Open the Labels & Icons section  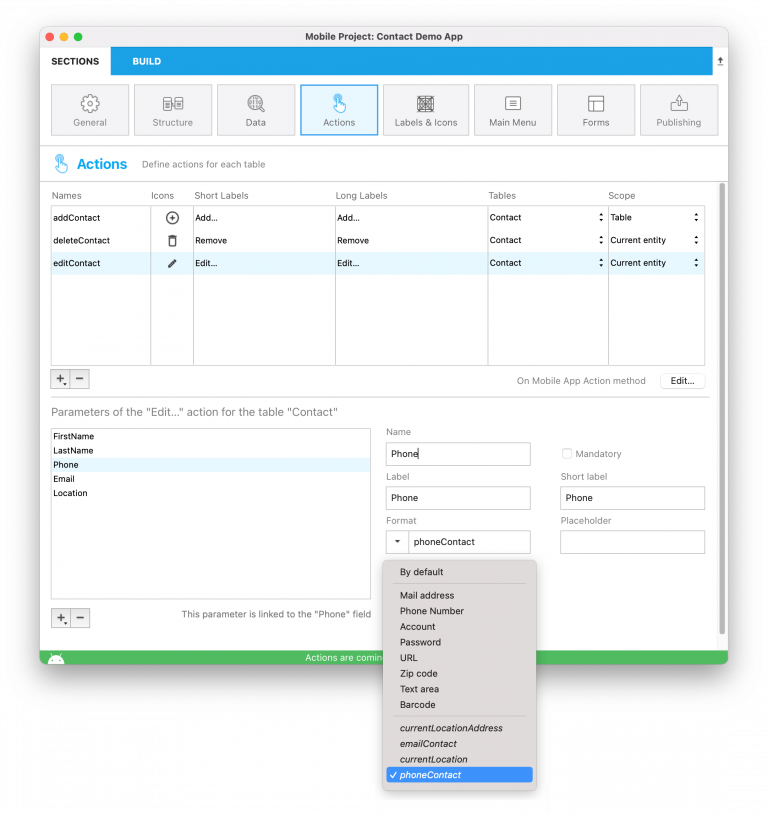point(426,110)
